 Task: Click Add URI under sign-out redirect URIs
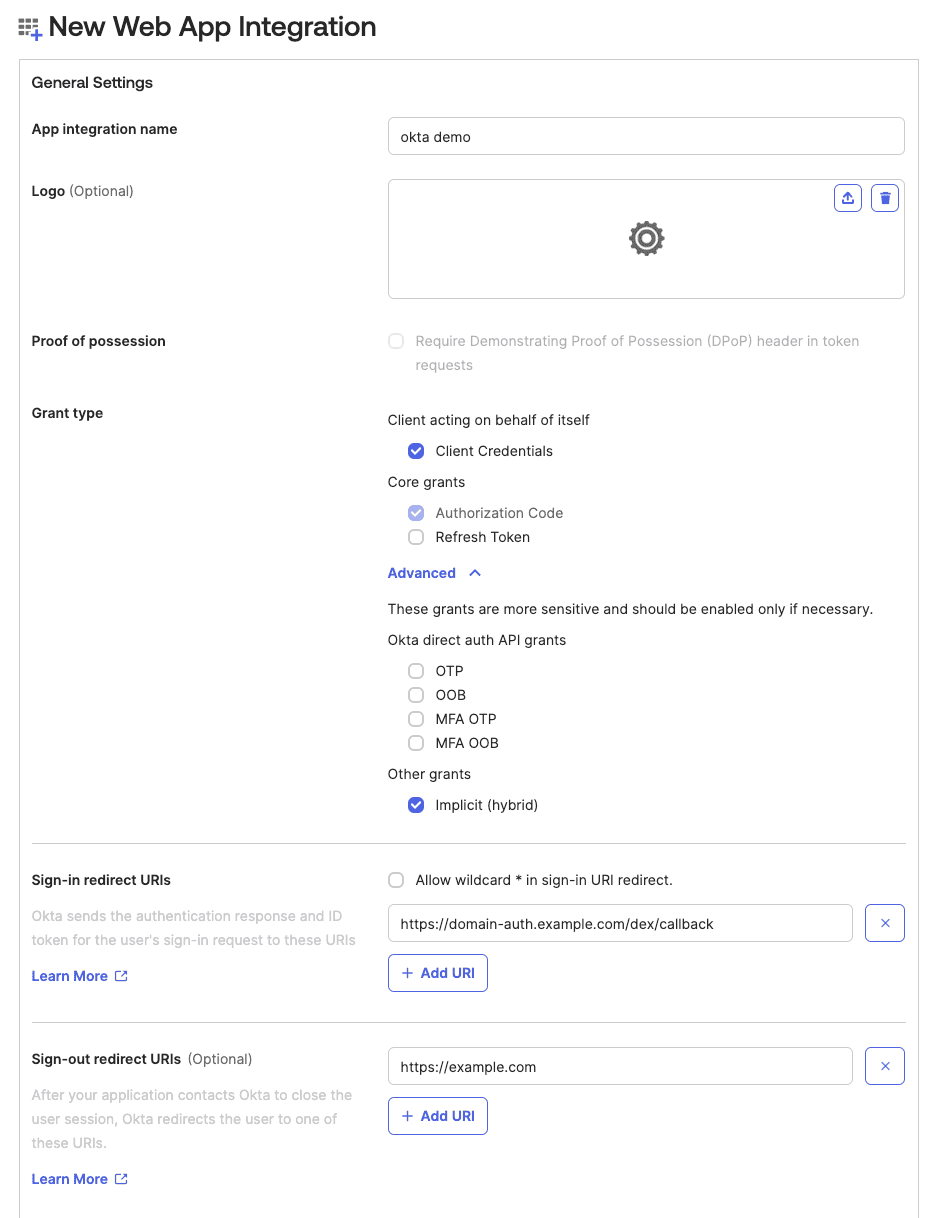pyautogui.click(x=437, y=1115)
